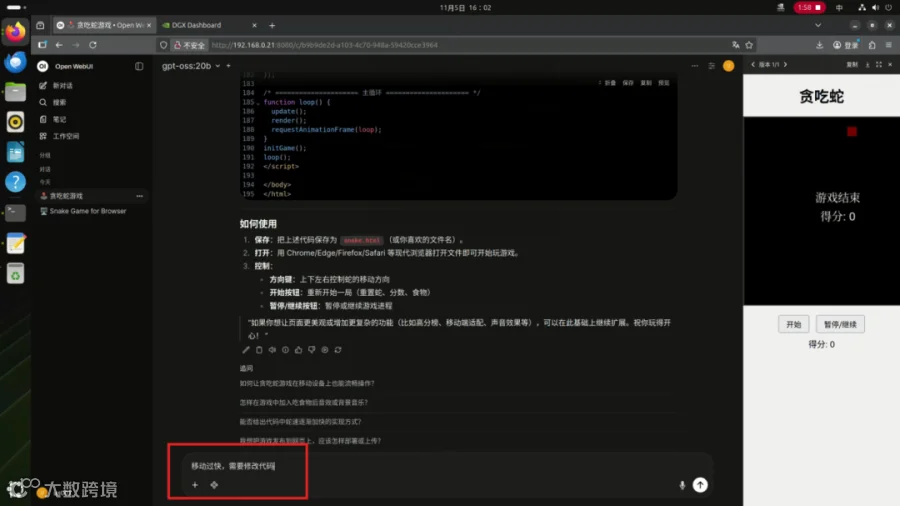This screenshot has height=506, width=900.
Task: Start a new chat (新对话)
Action: point(56,85)
